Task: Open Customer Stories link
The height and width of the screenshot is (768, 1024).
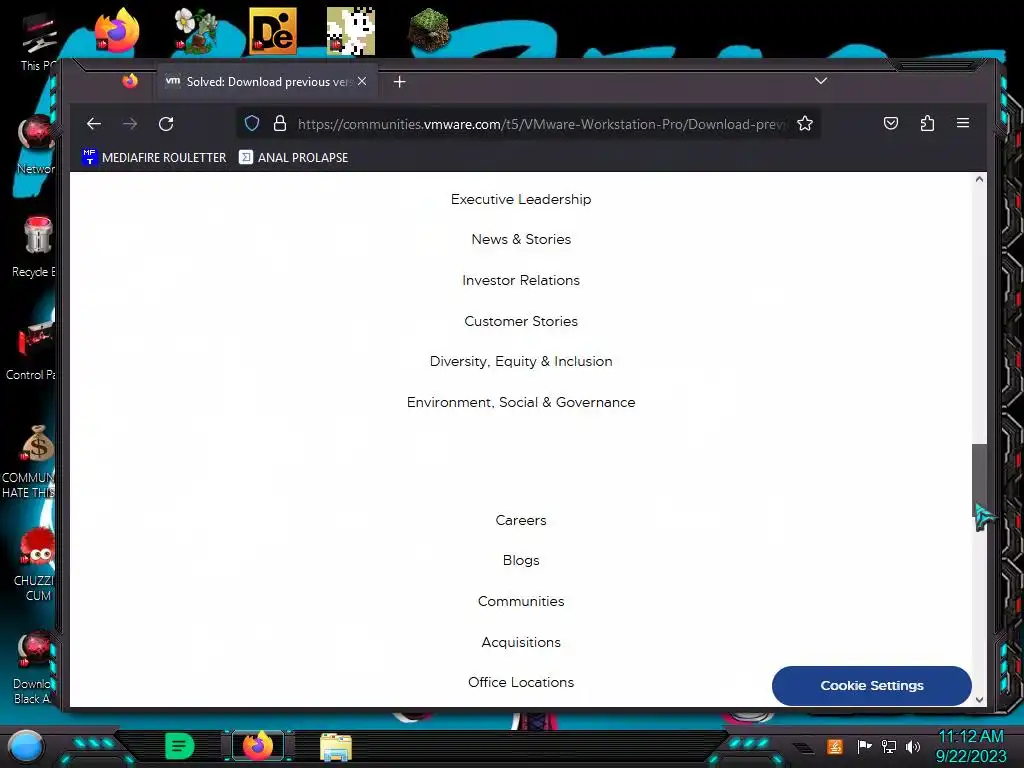Action: click(x=521, y=321)
